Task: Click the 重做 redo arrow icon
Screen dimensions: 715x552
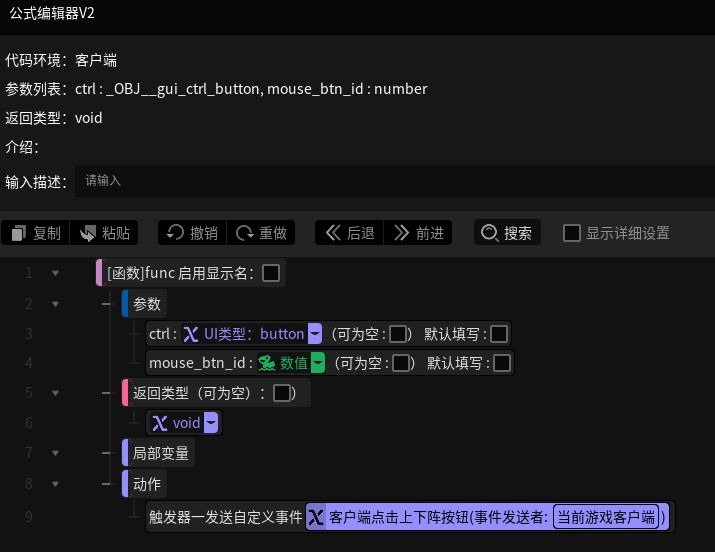Action: pos(244,233)
